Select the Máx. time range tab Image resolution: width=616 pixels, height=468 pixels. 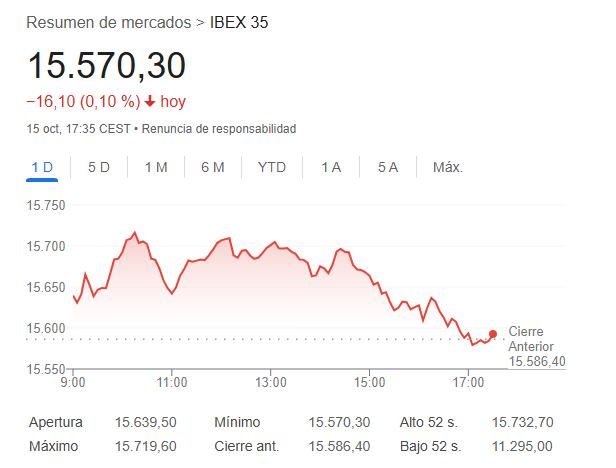click(x=447, y=167)
